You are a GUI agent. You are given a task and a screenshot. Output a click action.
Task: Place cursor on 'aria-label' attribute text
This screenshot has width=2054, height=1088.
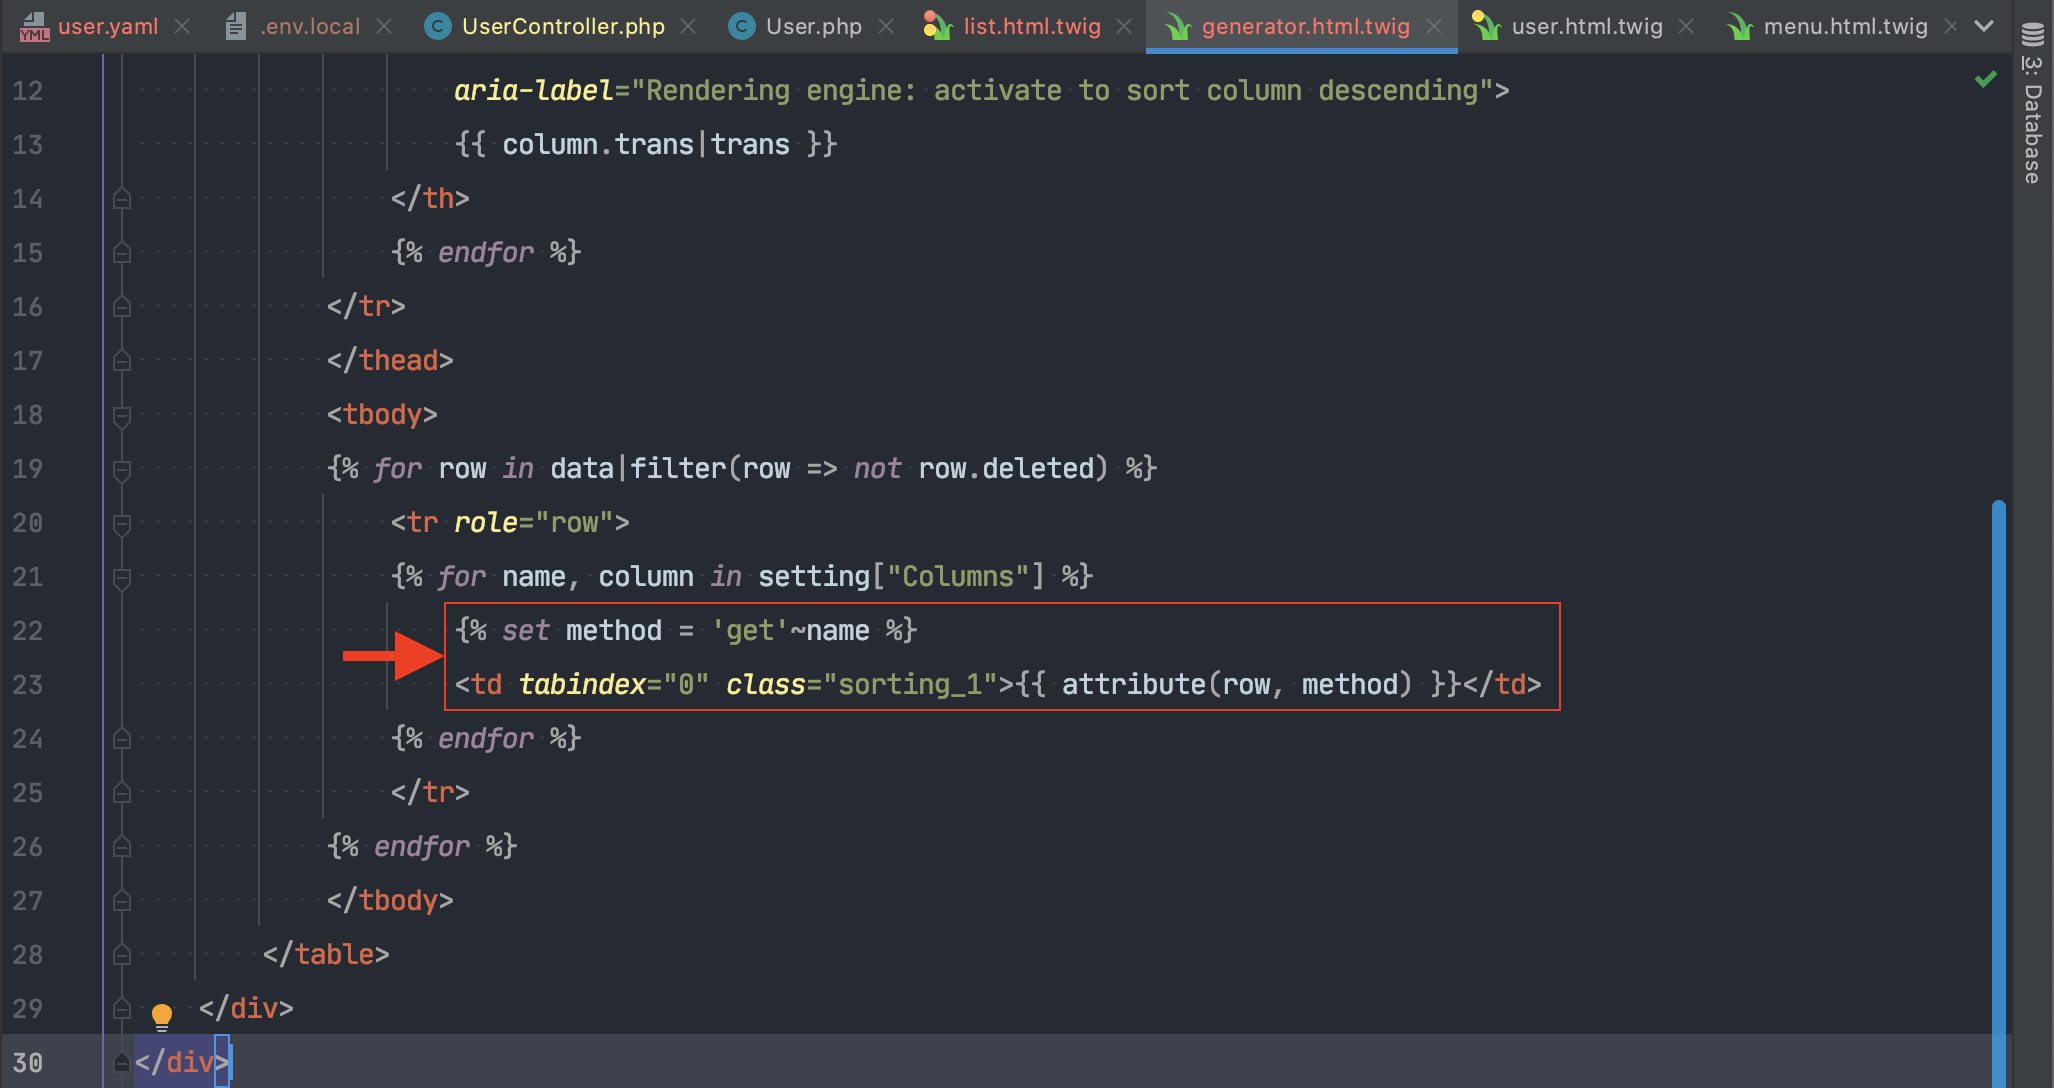pyautogui.click(x=533, y=91)
